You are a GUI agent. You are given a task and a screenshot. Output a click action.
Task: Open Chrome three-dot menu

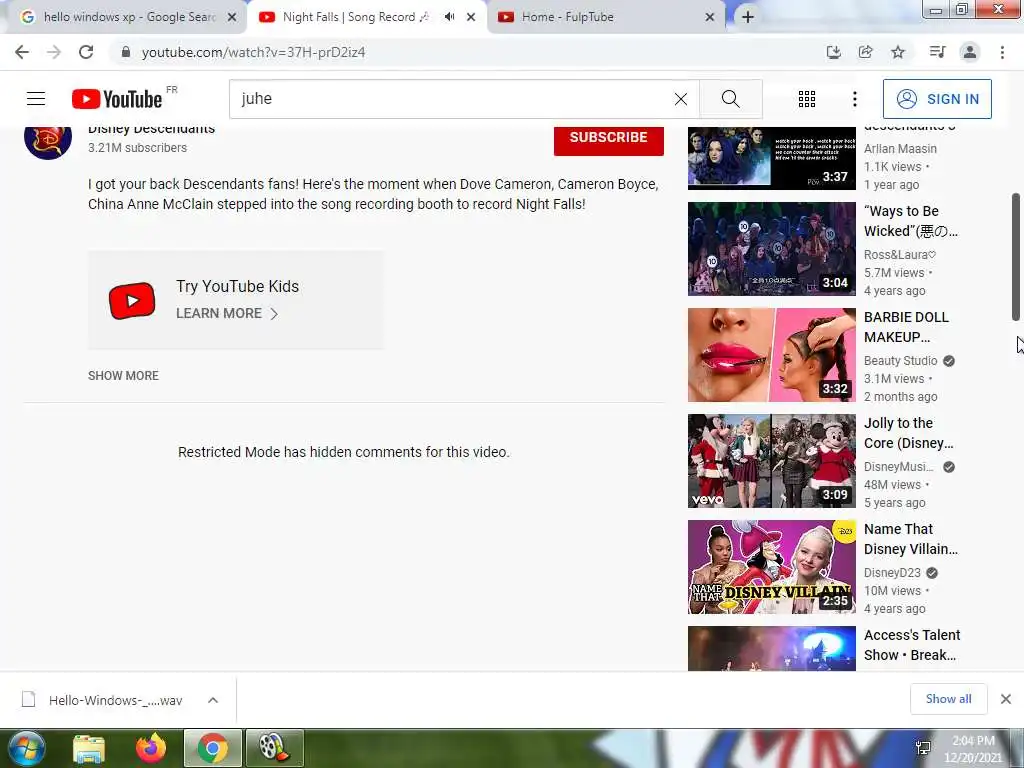coord(1002,52)
